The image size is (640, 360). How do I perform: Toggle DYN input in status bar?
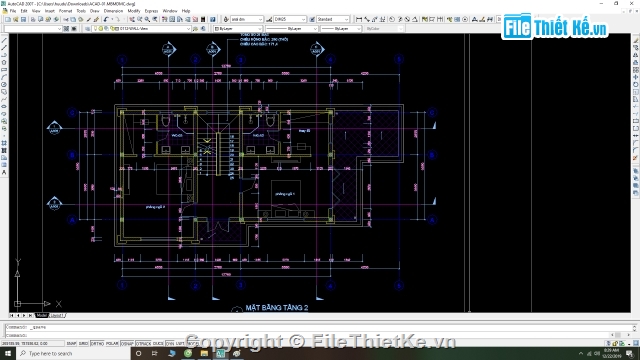170,344
